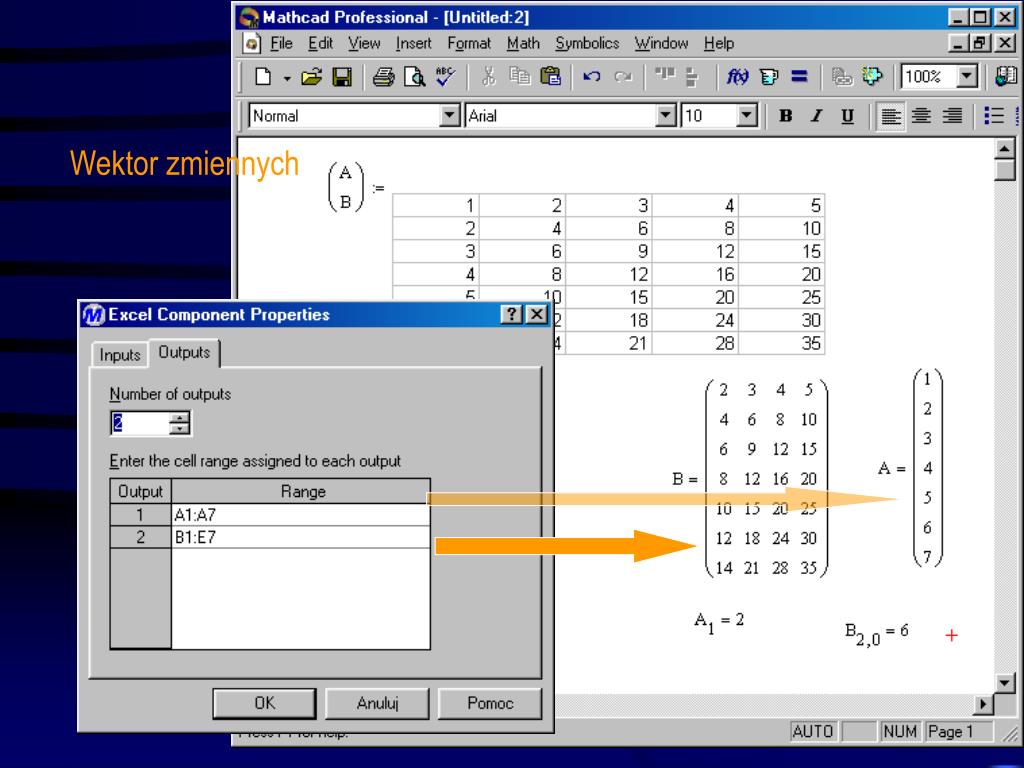Click the Align Across regions icon

point(665,74)
